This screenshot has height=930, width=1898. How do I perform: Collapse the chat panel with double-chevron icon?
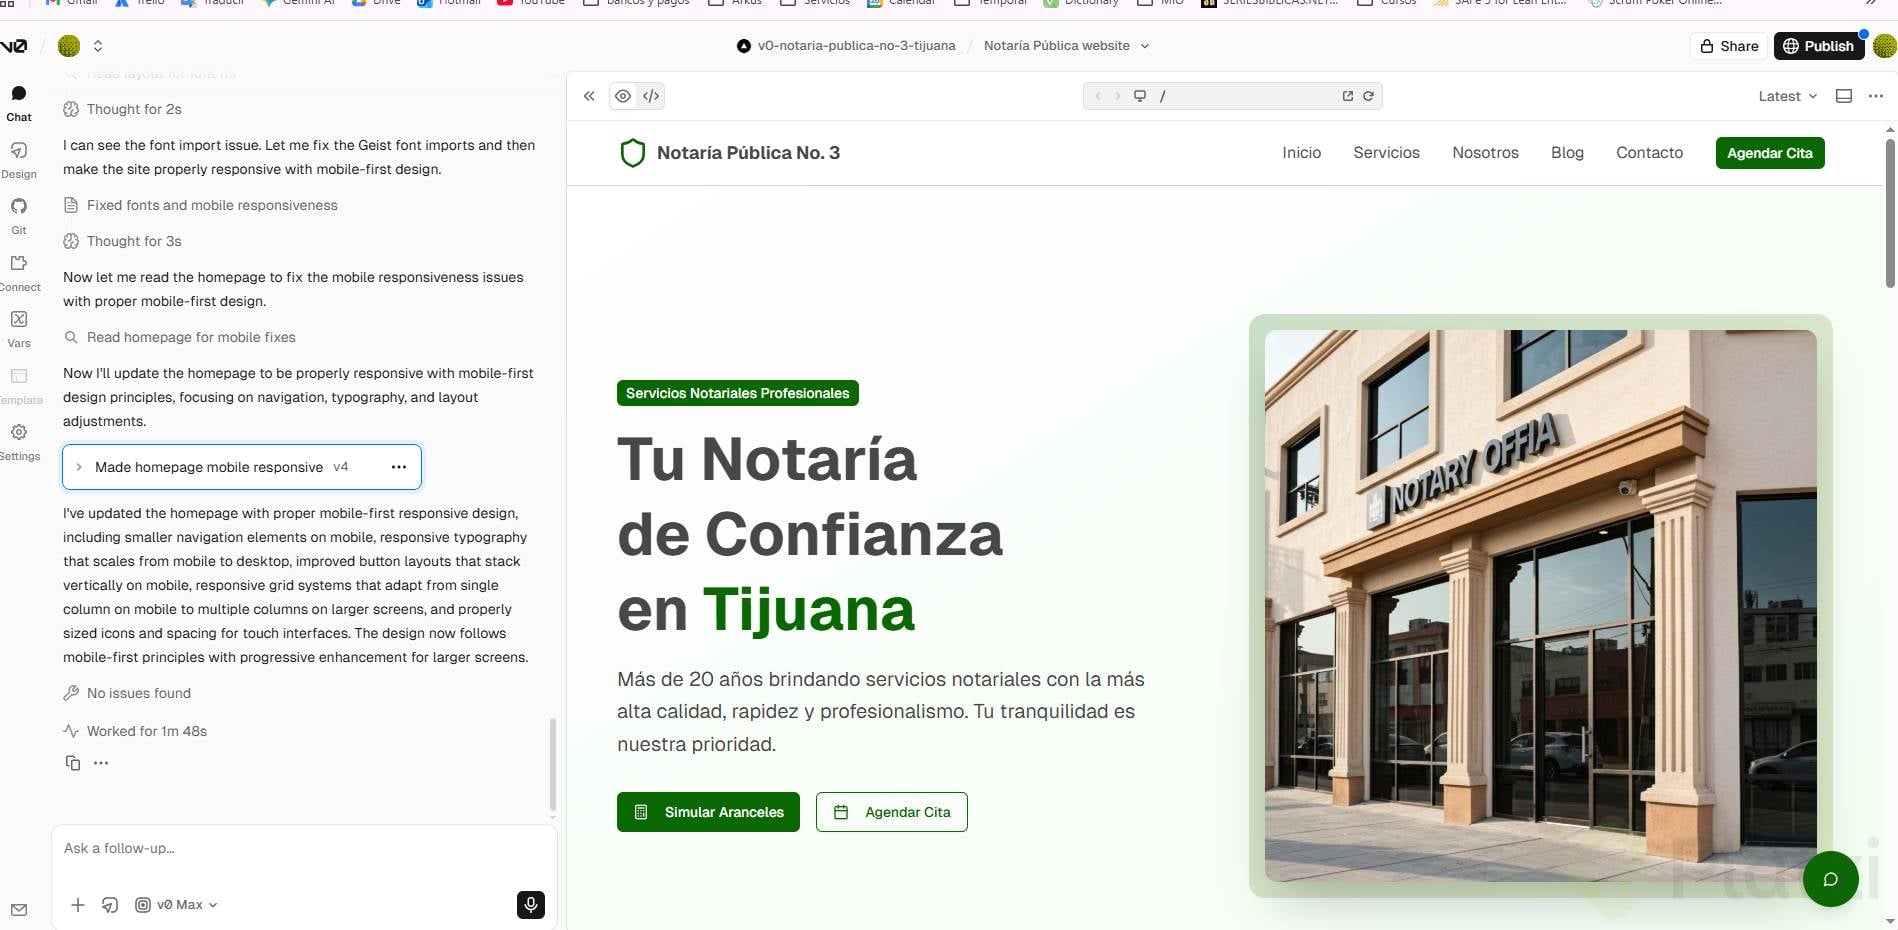click(589, 96)
